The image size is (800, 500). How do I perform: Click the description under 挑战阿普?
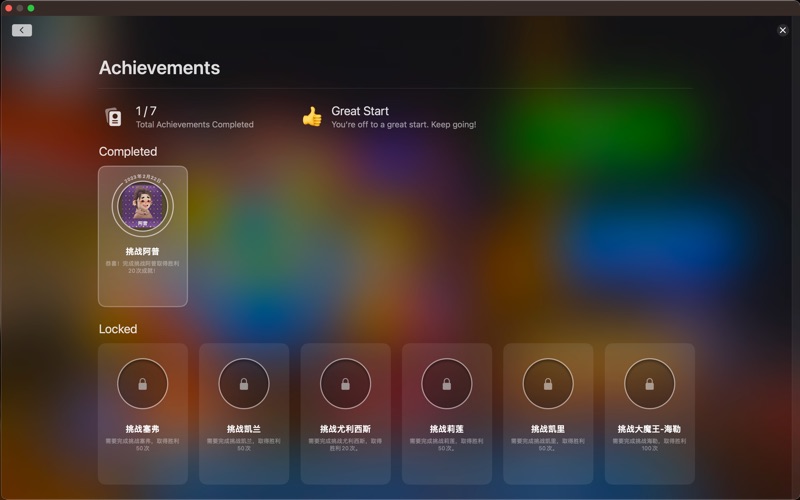coord(142,267)
